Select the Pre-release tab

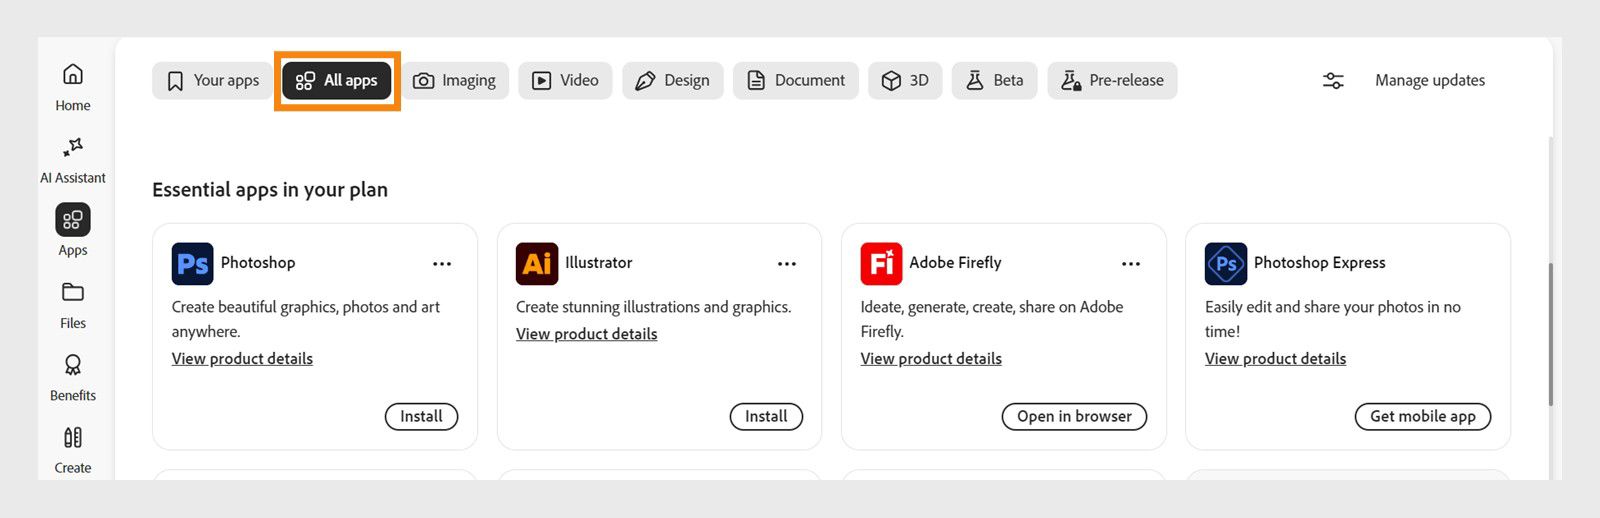pos(1112,81)
